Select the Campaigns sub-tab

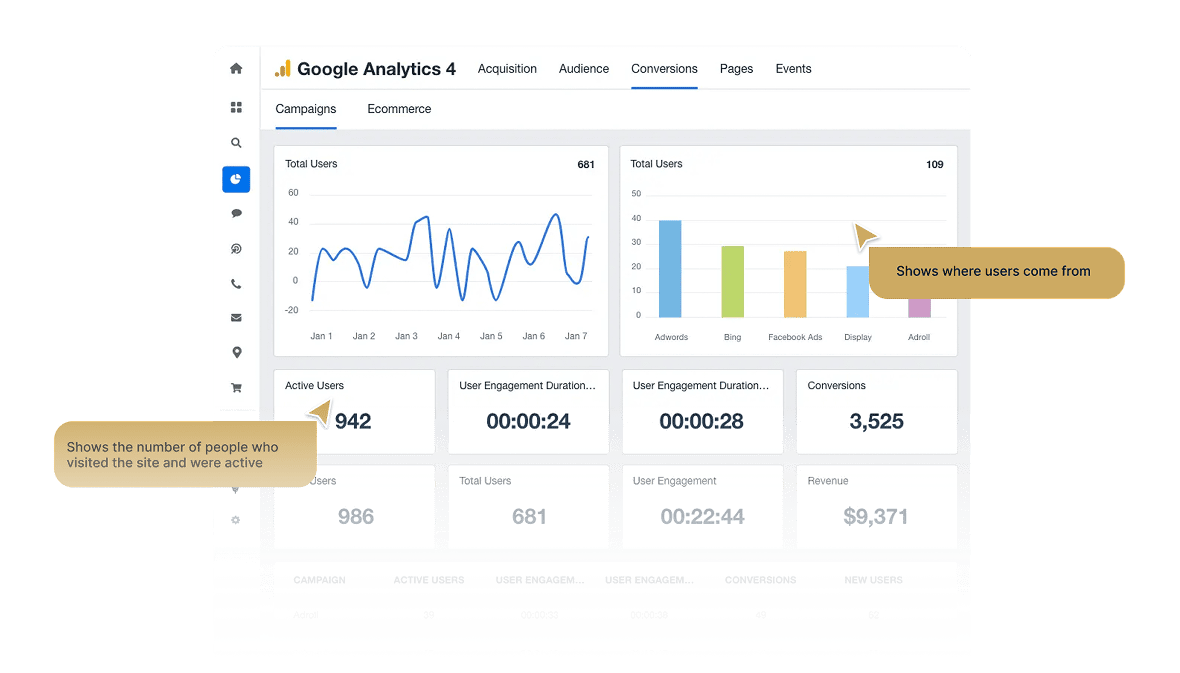point(306,108)
